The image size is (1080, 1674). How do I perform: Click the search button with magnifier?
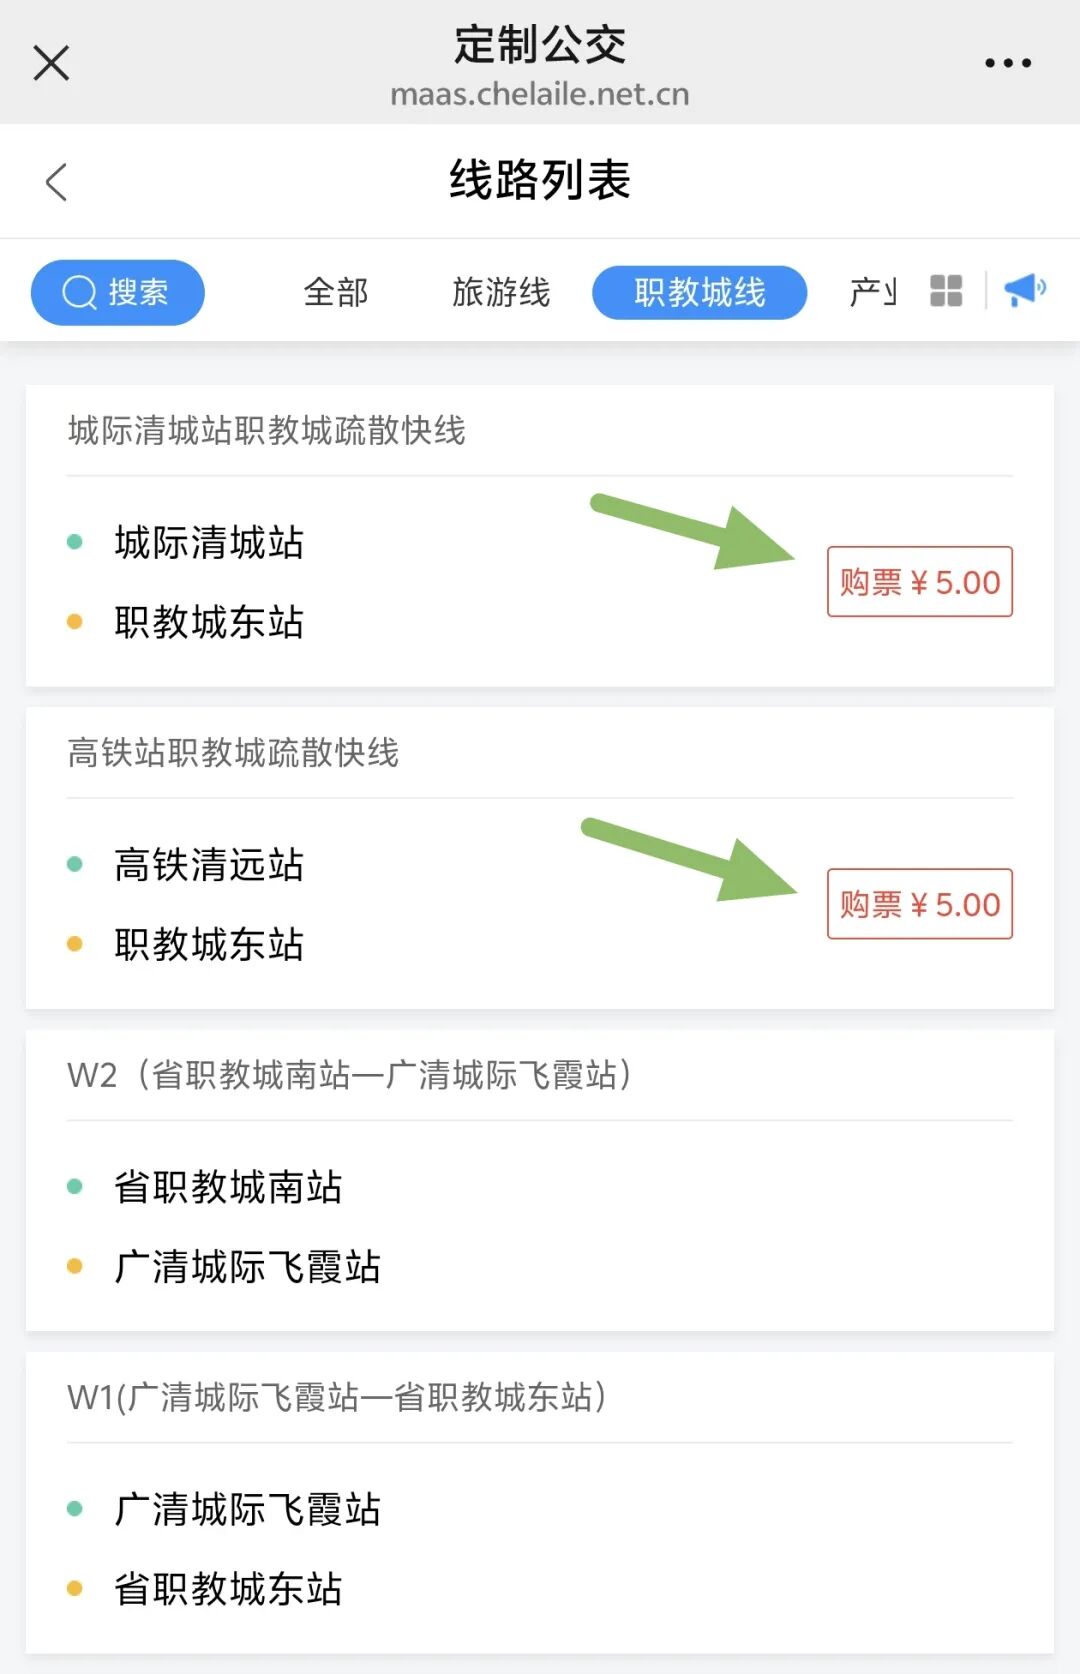(118, 292)
